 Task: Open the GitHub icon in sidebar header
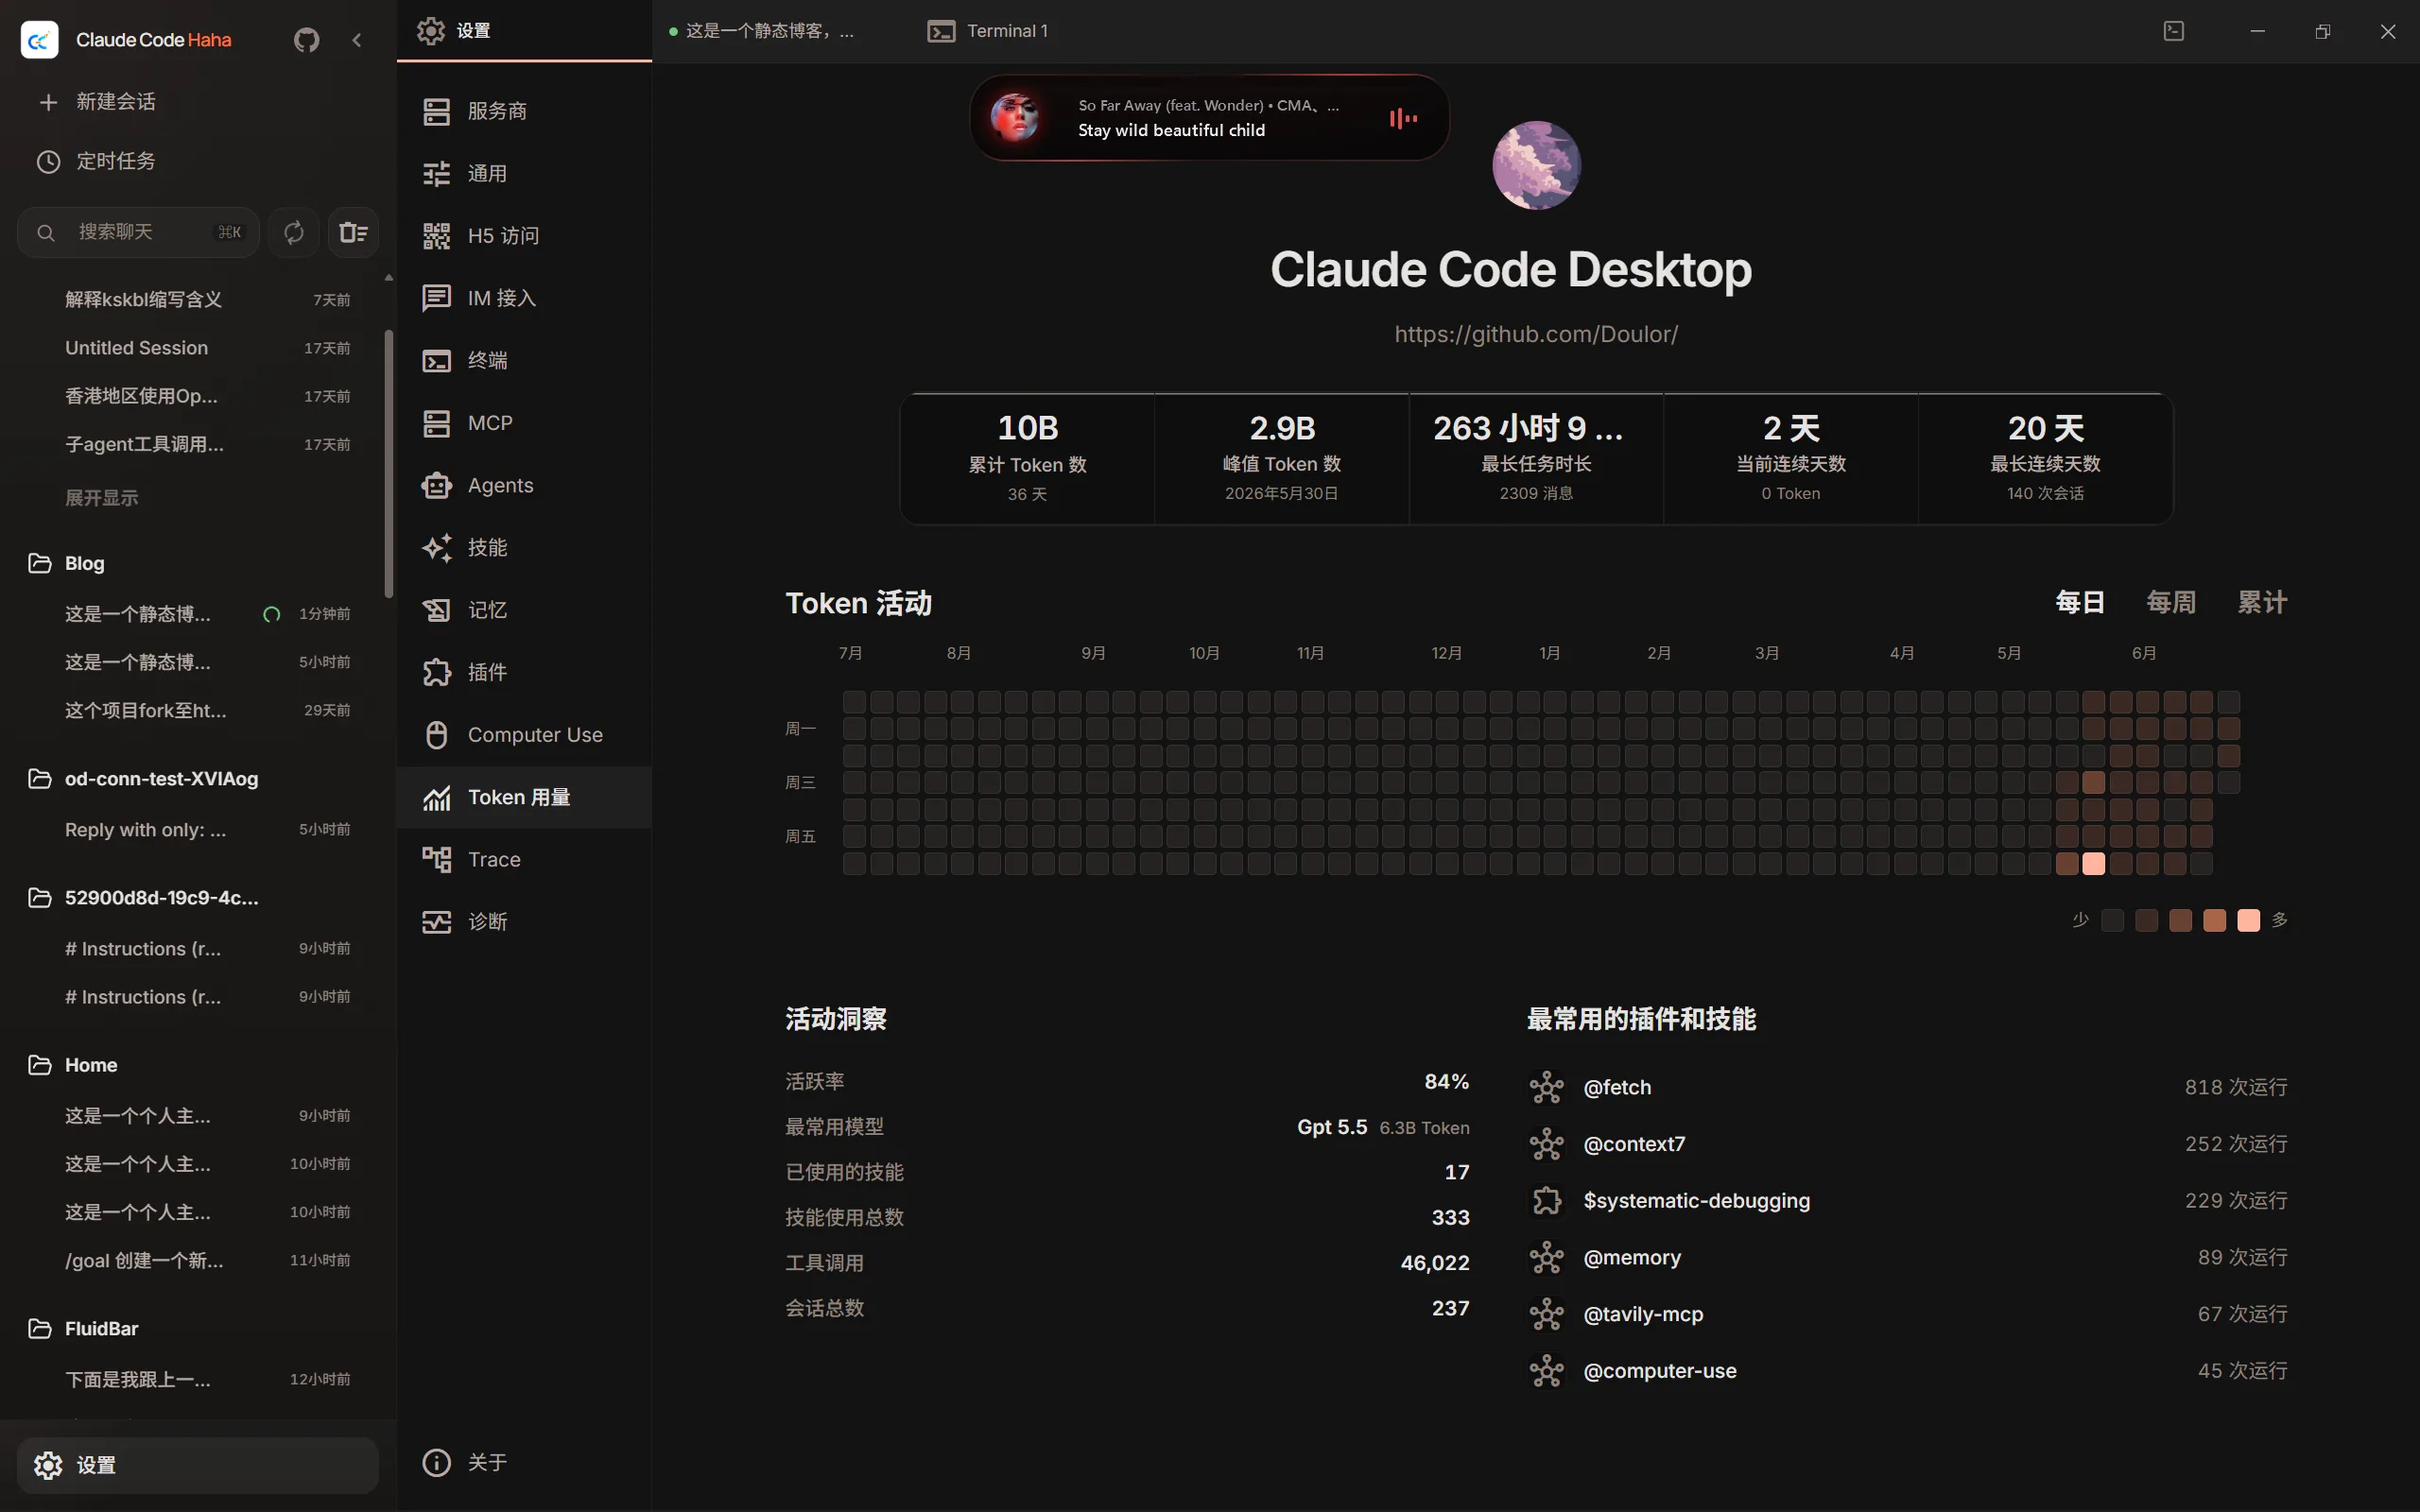point(306,40)
